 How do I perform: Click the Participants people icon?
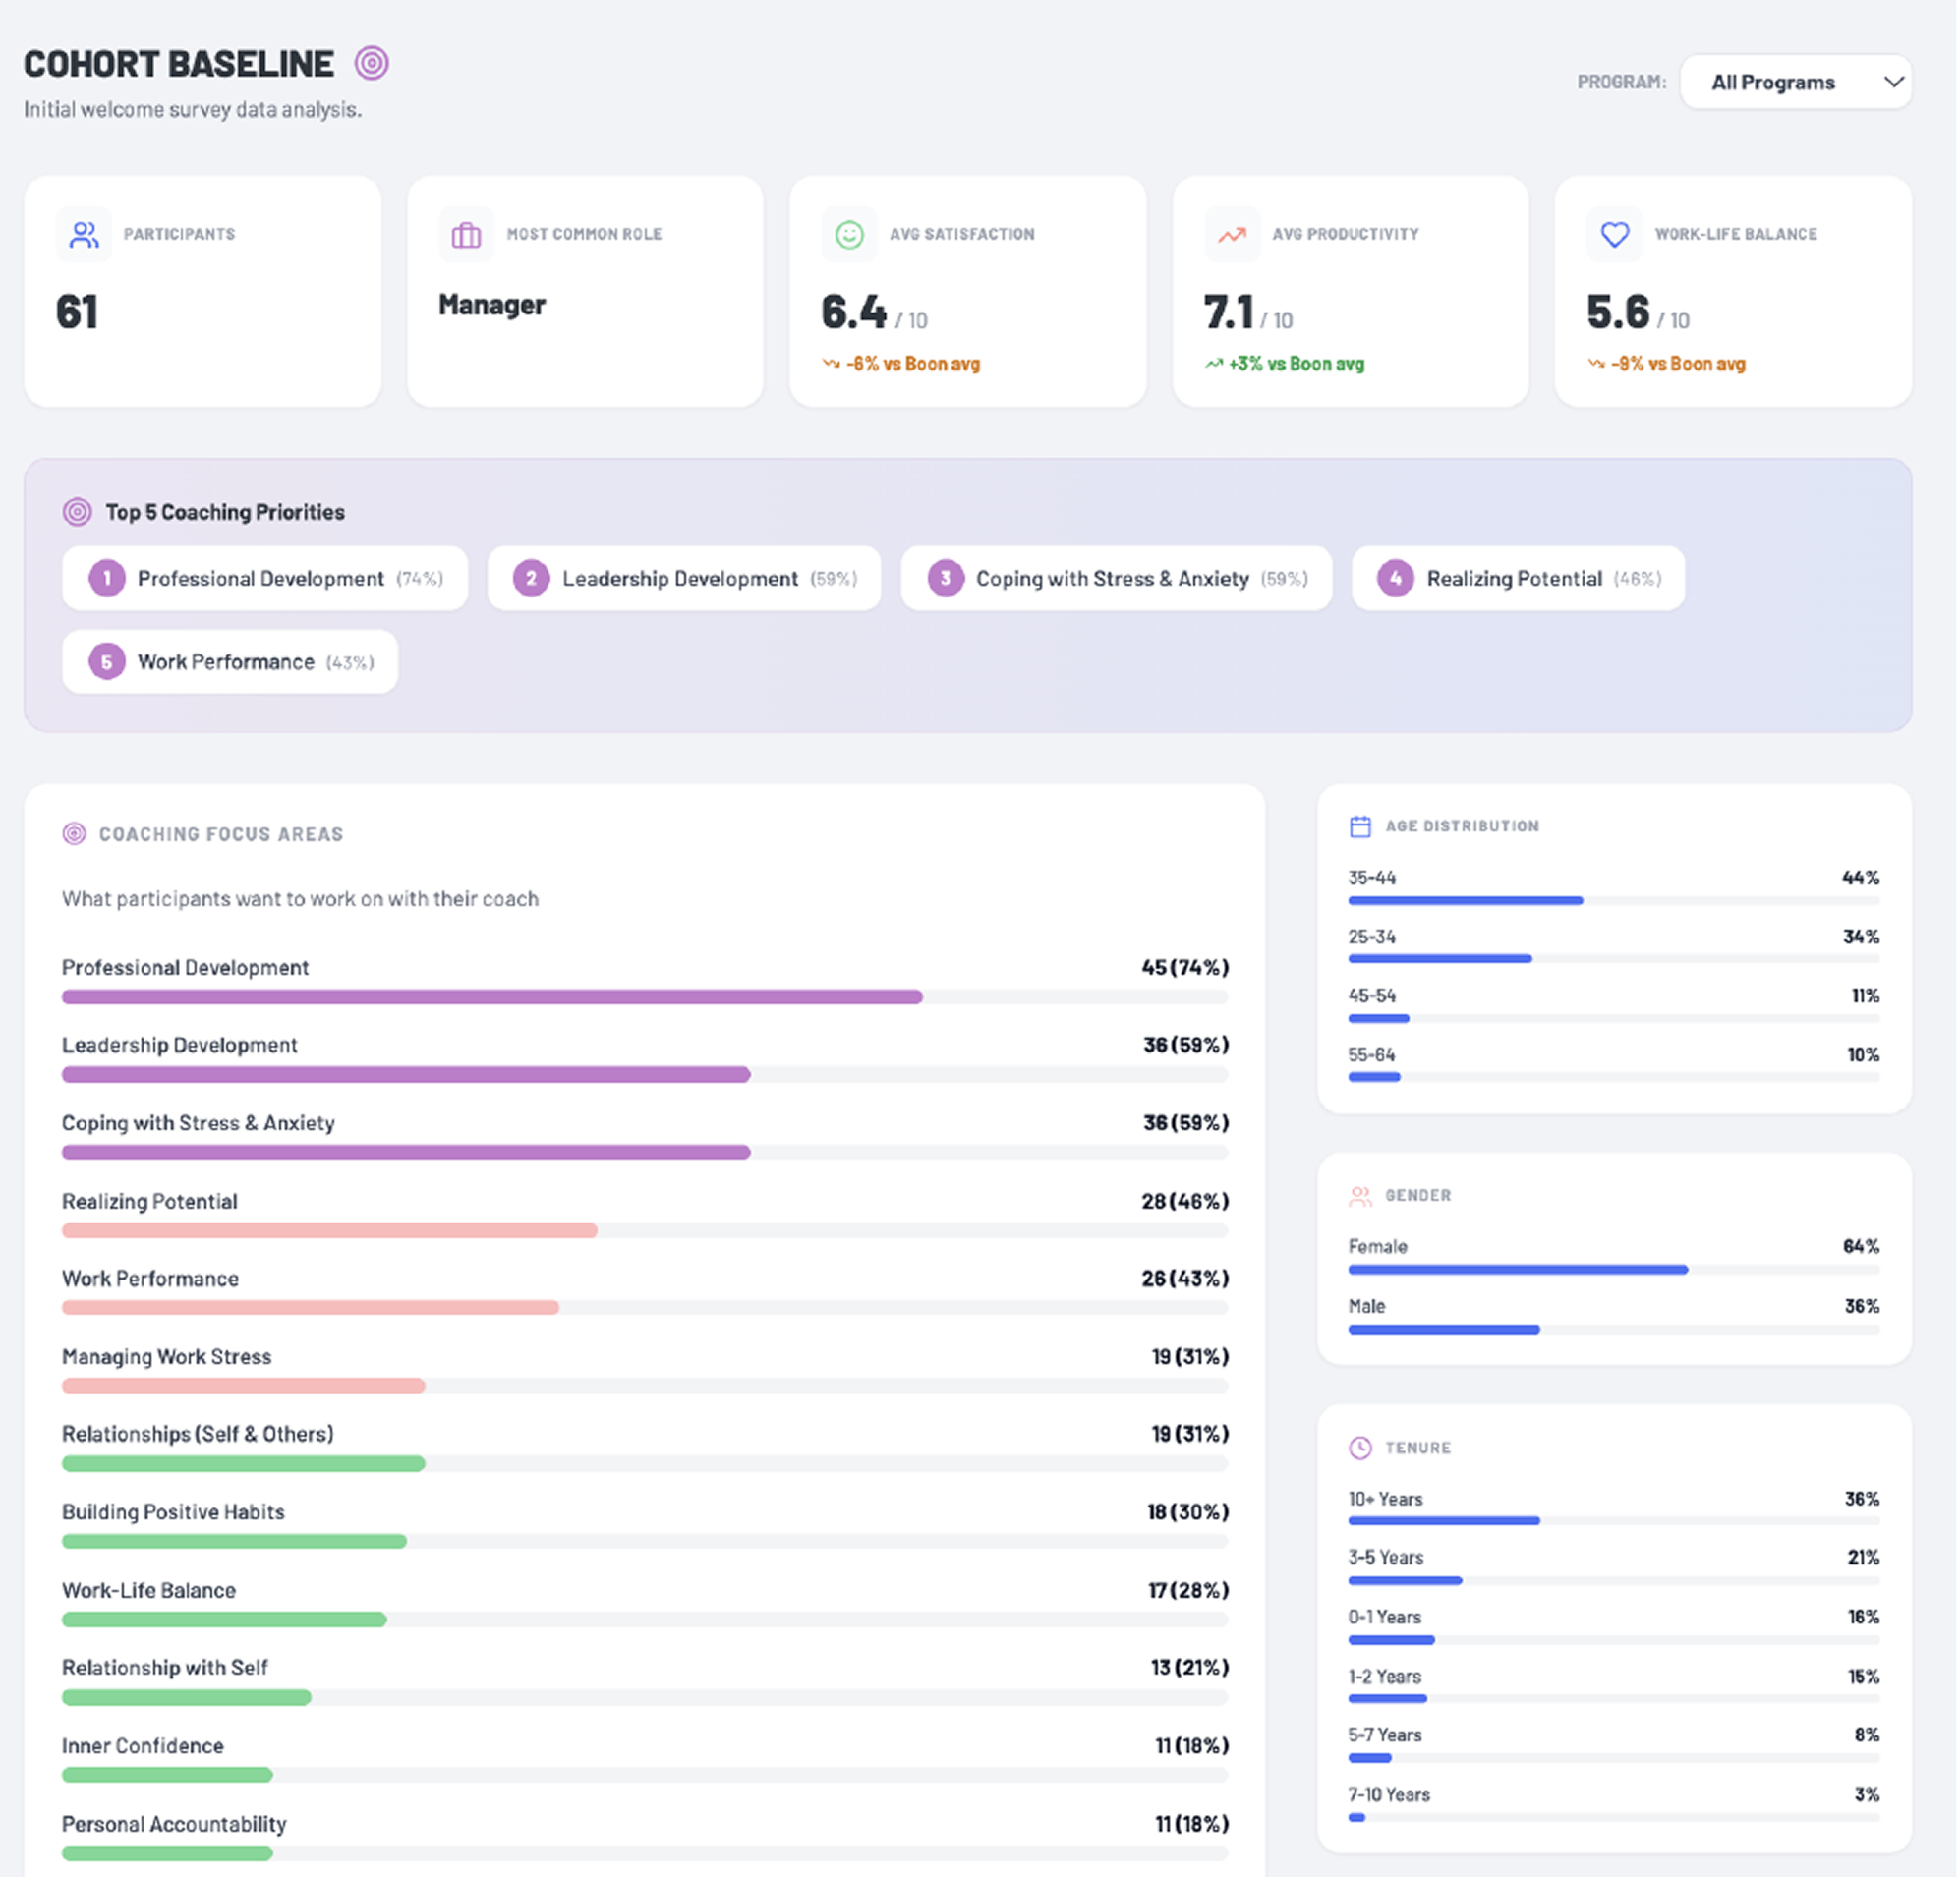point(84,234)
